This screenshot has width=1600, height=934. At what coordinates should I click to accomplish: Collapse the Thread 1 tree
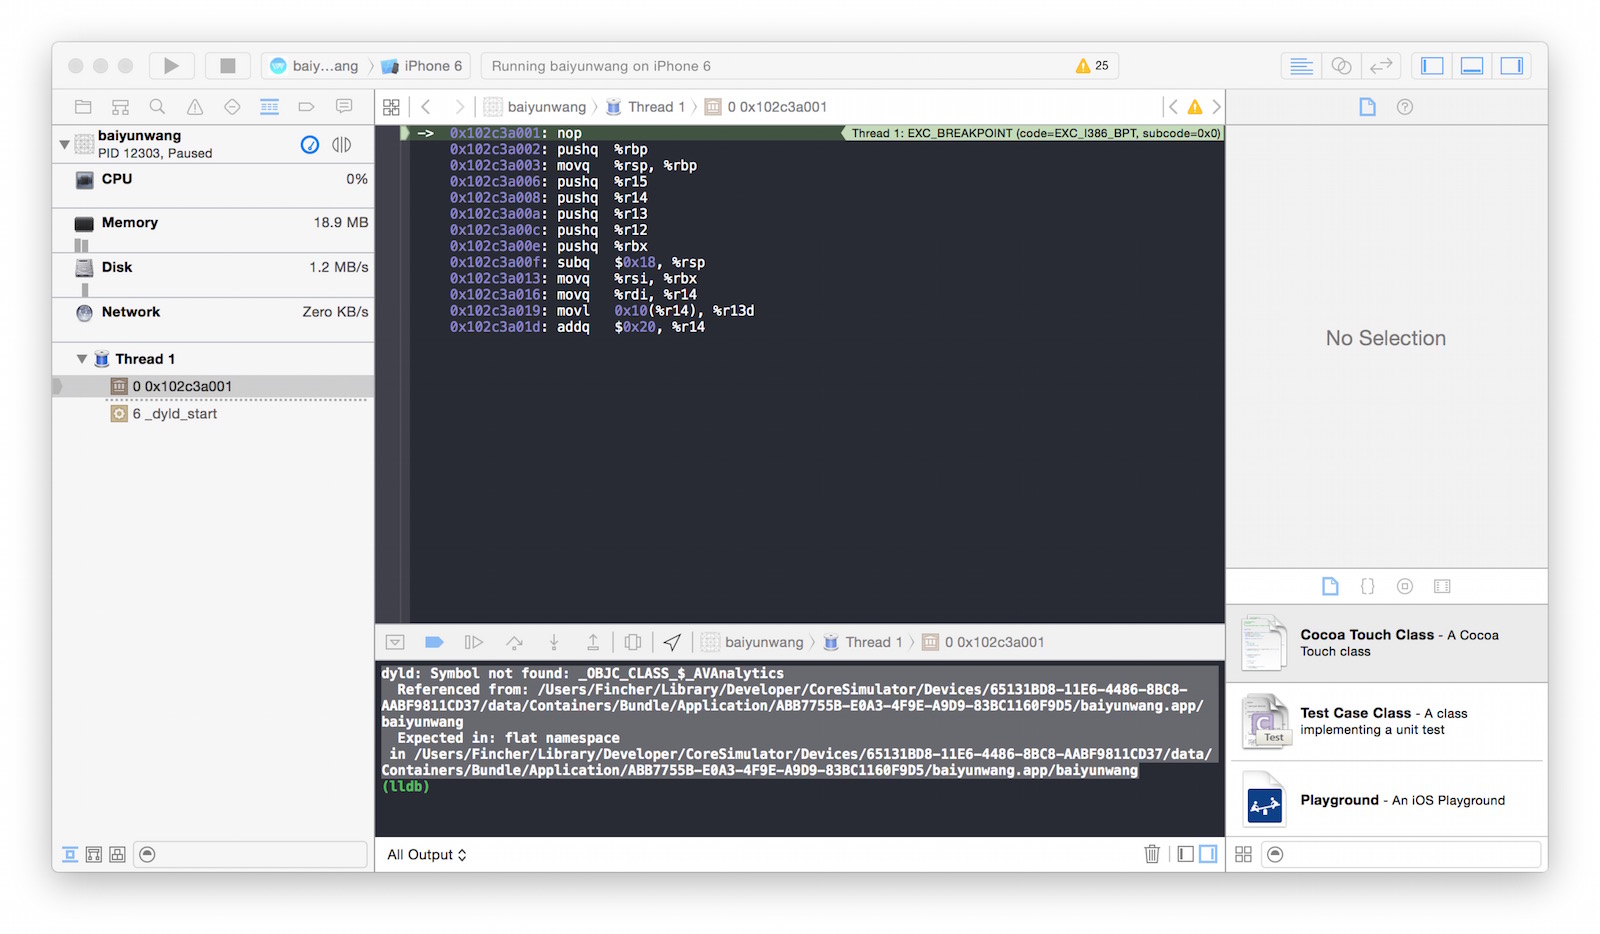point(82,359)
